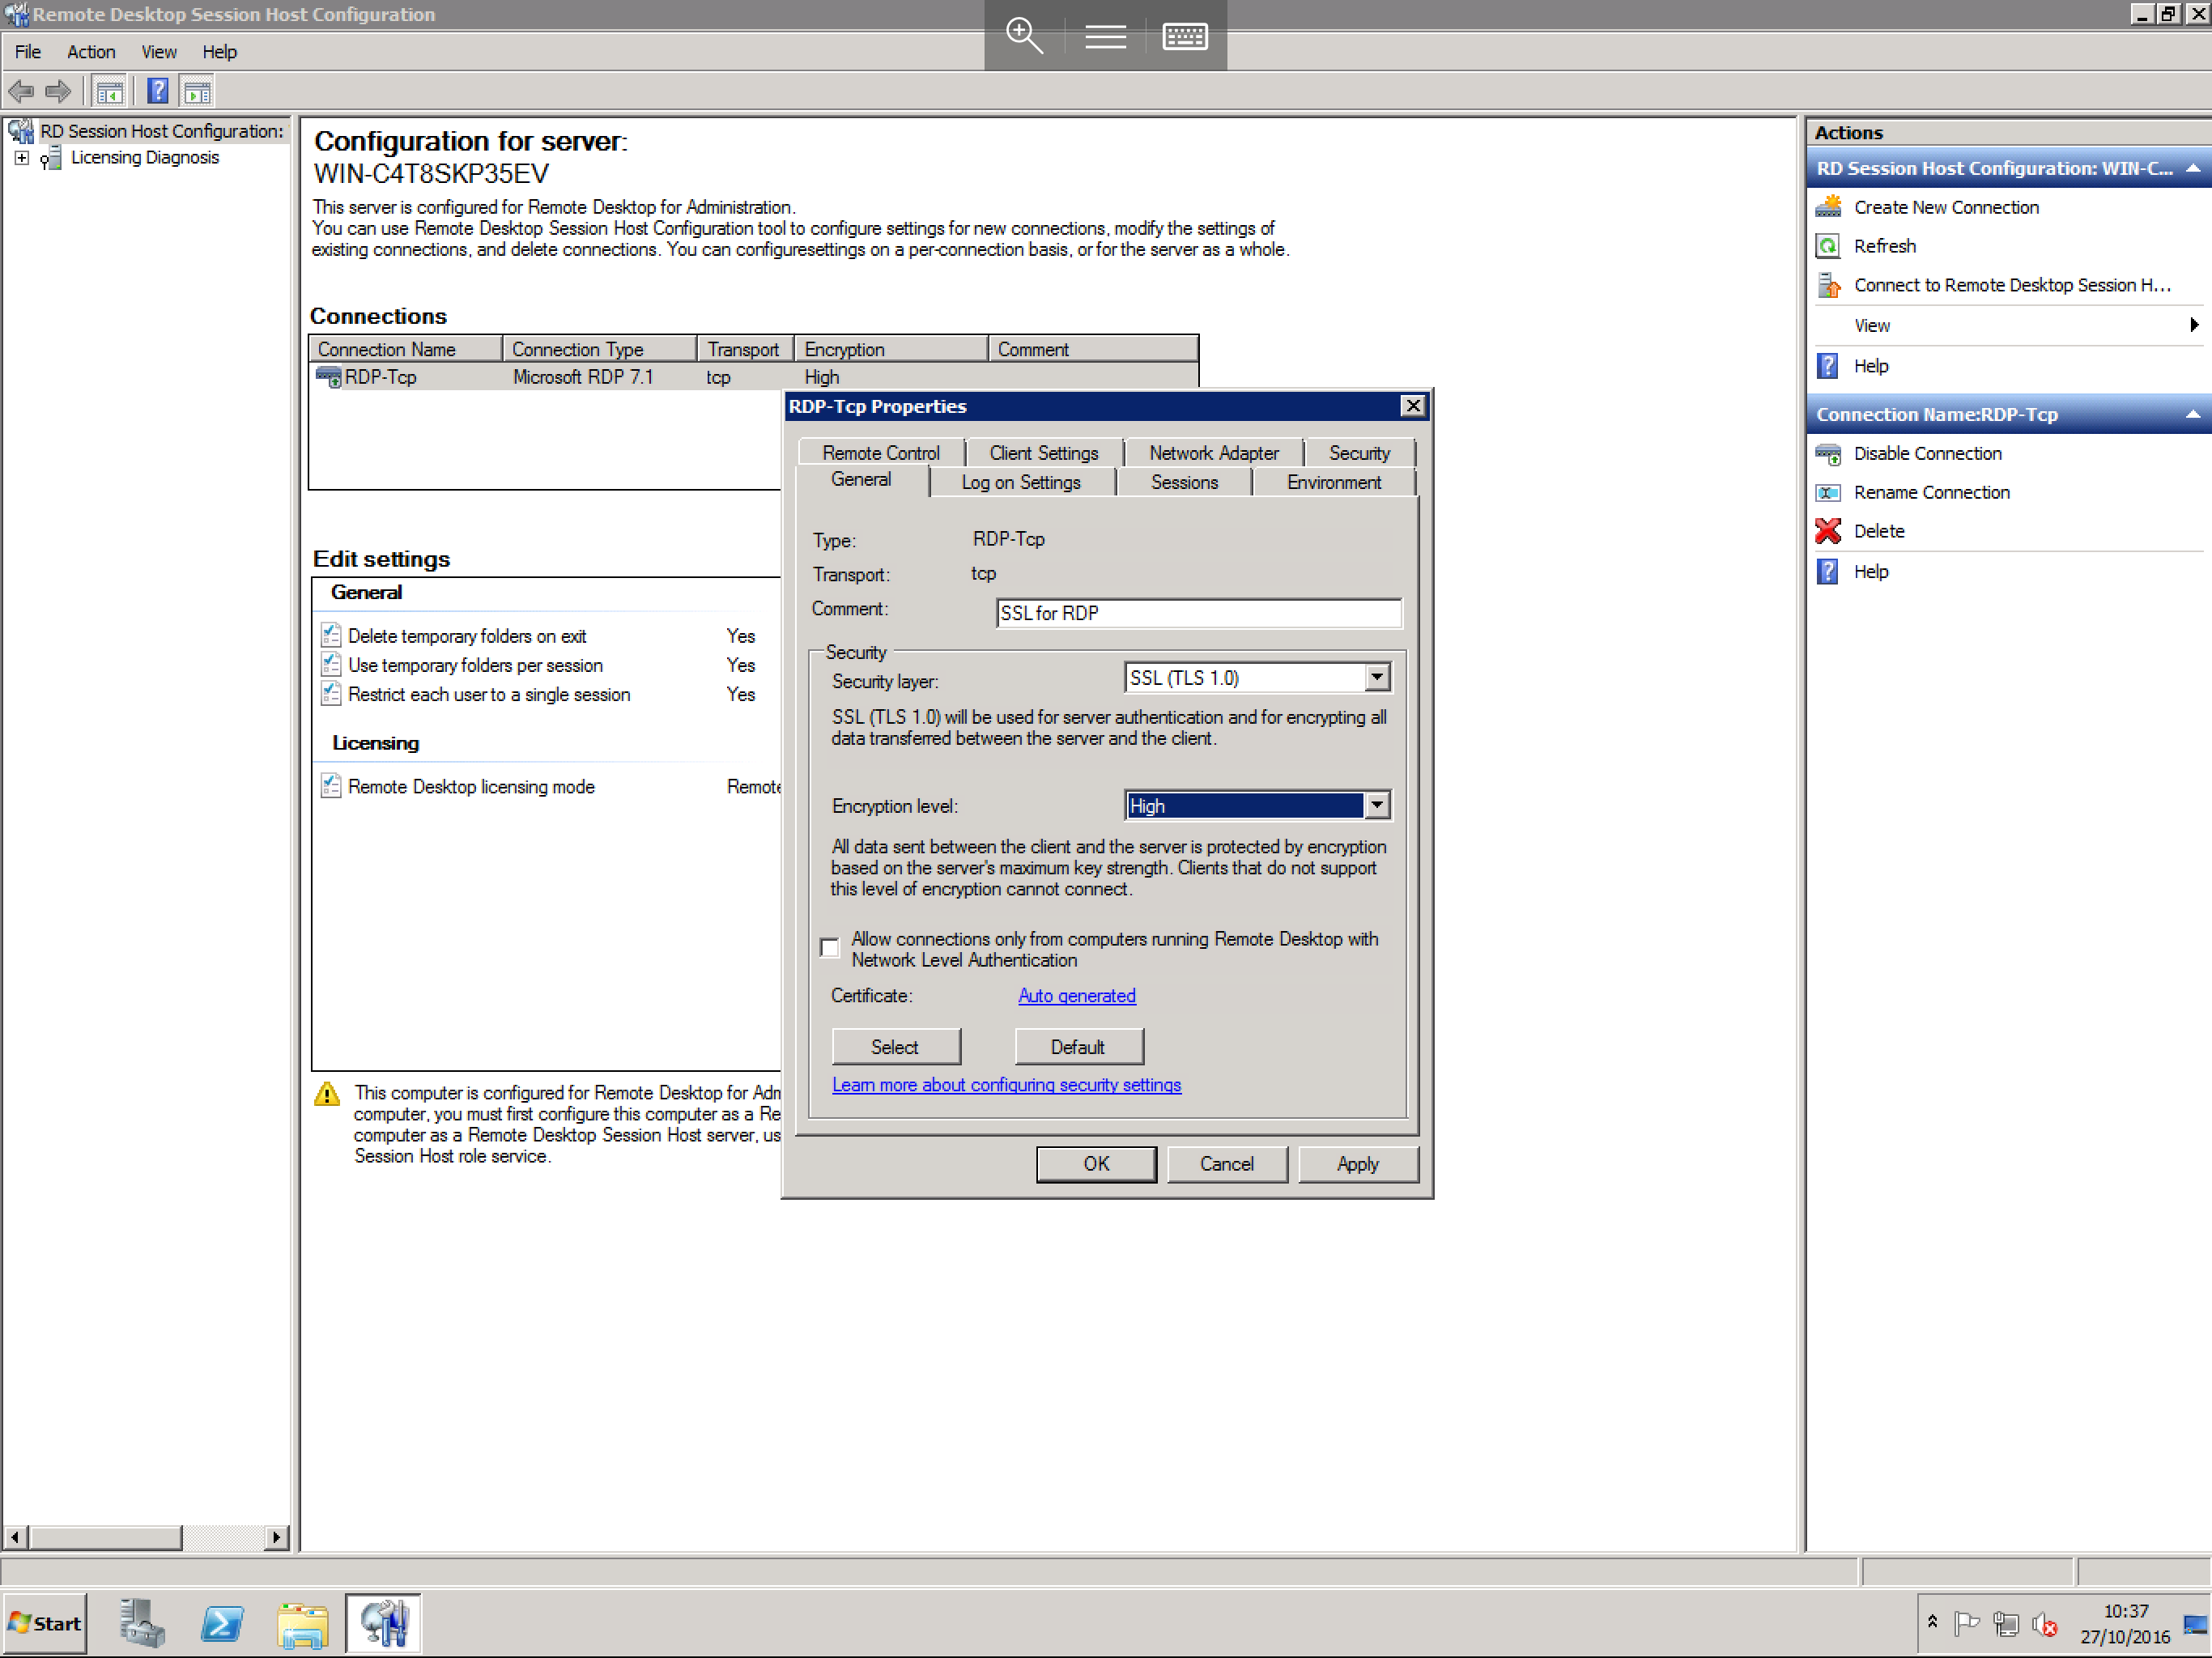Select High encryption level dropdown
This screenshot has width=2212, height=1658.
[1253, 806]
